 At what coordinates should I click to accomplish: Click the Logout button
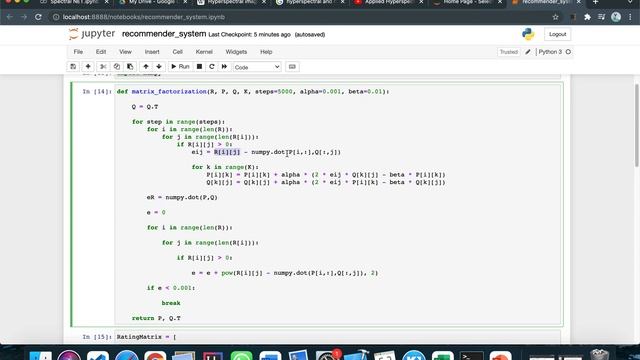coord(557,34)
